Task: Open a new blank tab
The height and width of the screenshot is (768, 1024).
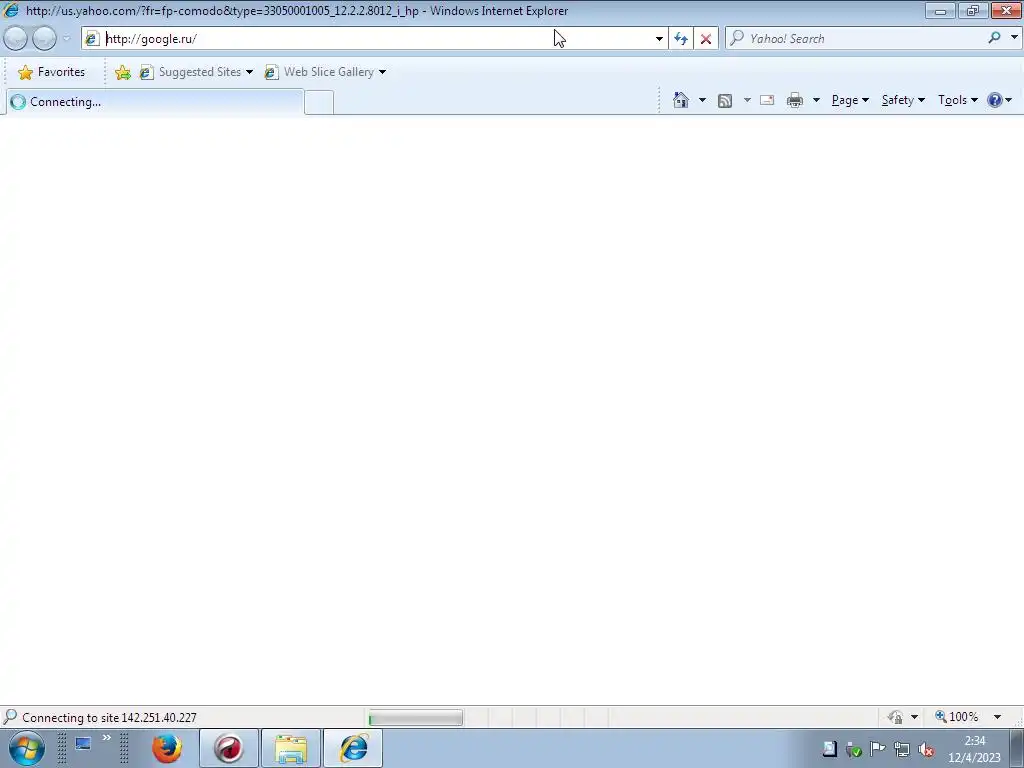Action: tap(319, 103)
